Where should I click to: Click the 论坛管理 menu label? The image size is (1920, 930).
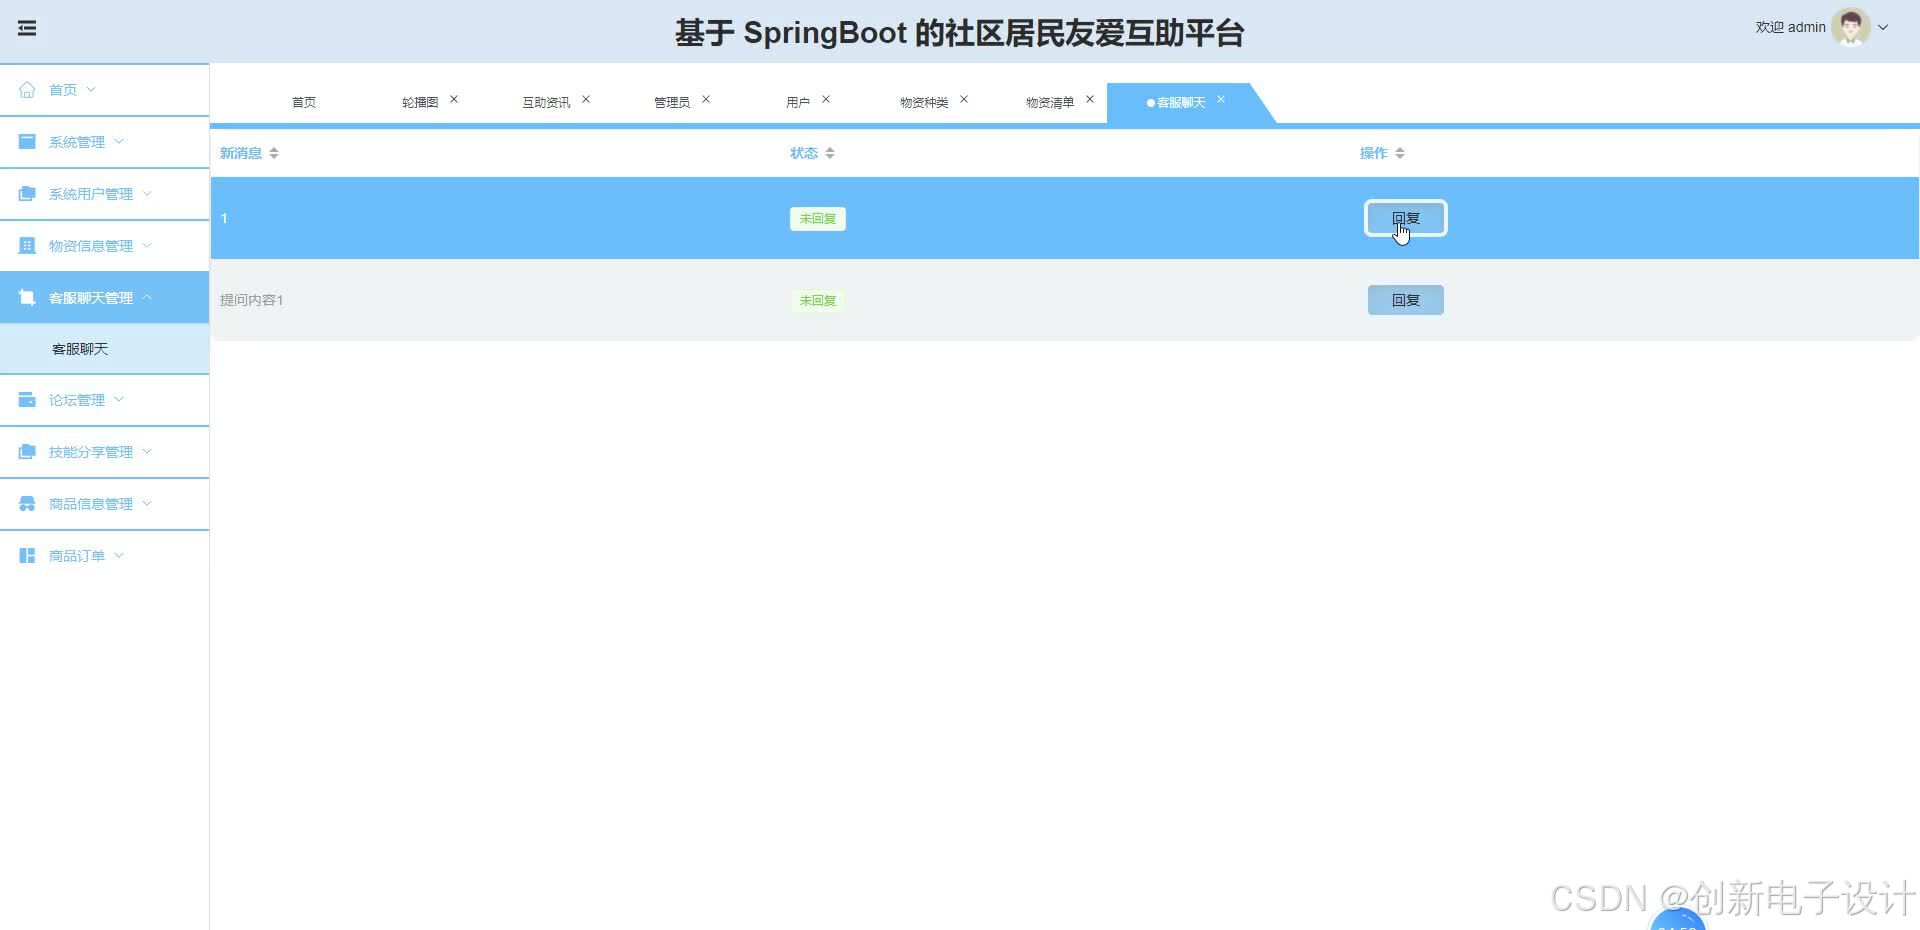pos(77,400)
